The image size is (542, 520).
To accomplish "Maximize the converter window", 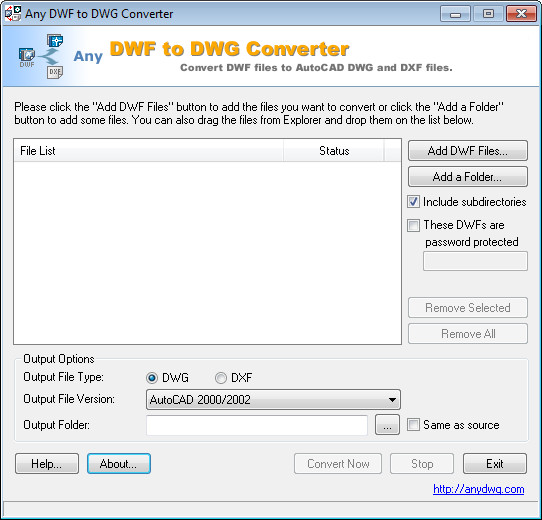I will coord(488,14).
